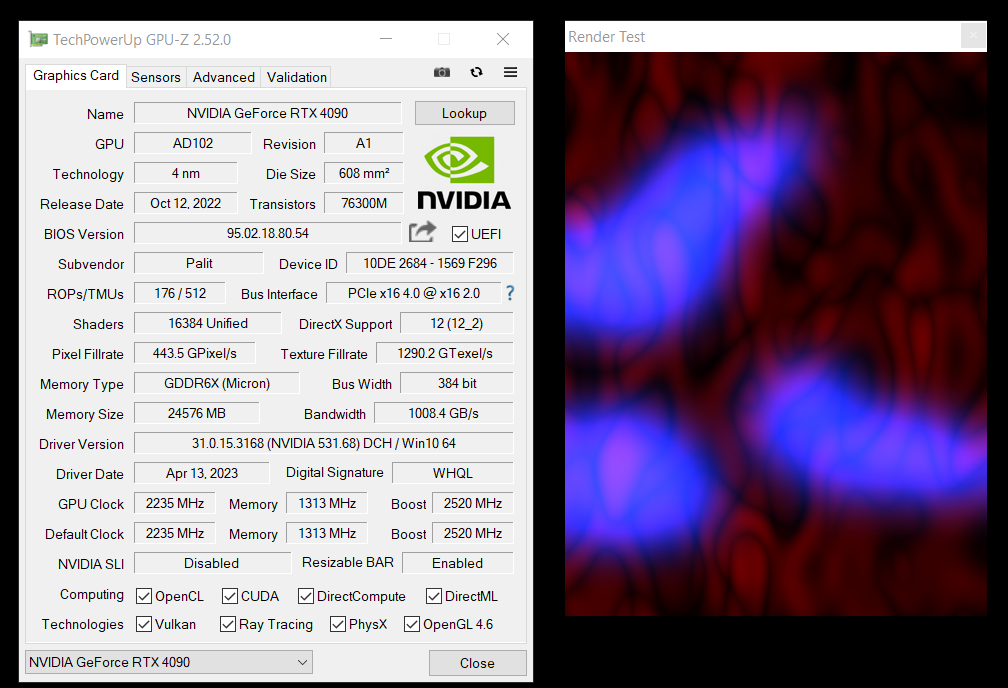
Task: Click the Device ID 10DE 2684 value
Action: tap(429, 263)
